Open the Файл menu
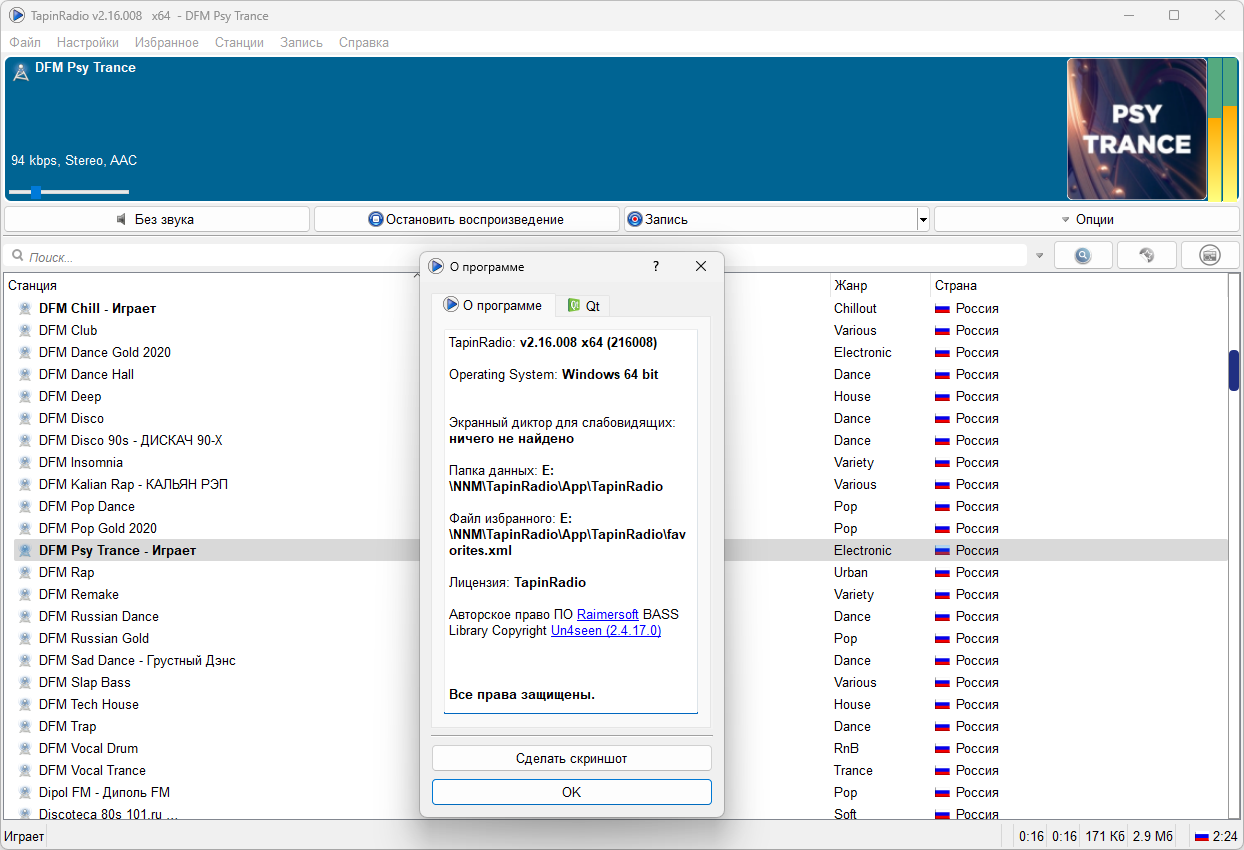Viewport: 1244px width, 850px height. pyautogui.click(x=25, y=42)
